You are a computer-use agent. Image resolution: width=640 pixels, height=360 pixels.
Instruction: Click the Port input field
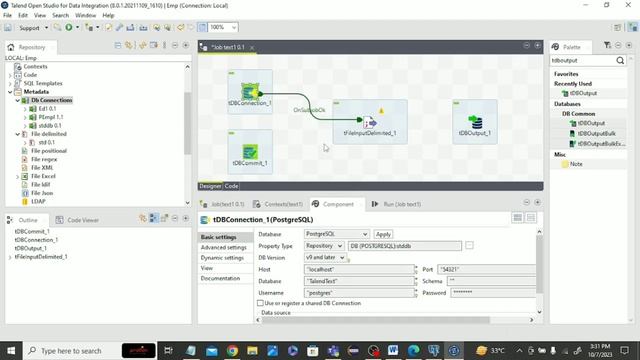pos(487,269)
